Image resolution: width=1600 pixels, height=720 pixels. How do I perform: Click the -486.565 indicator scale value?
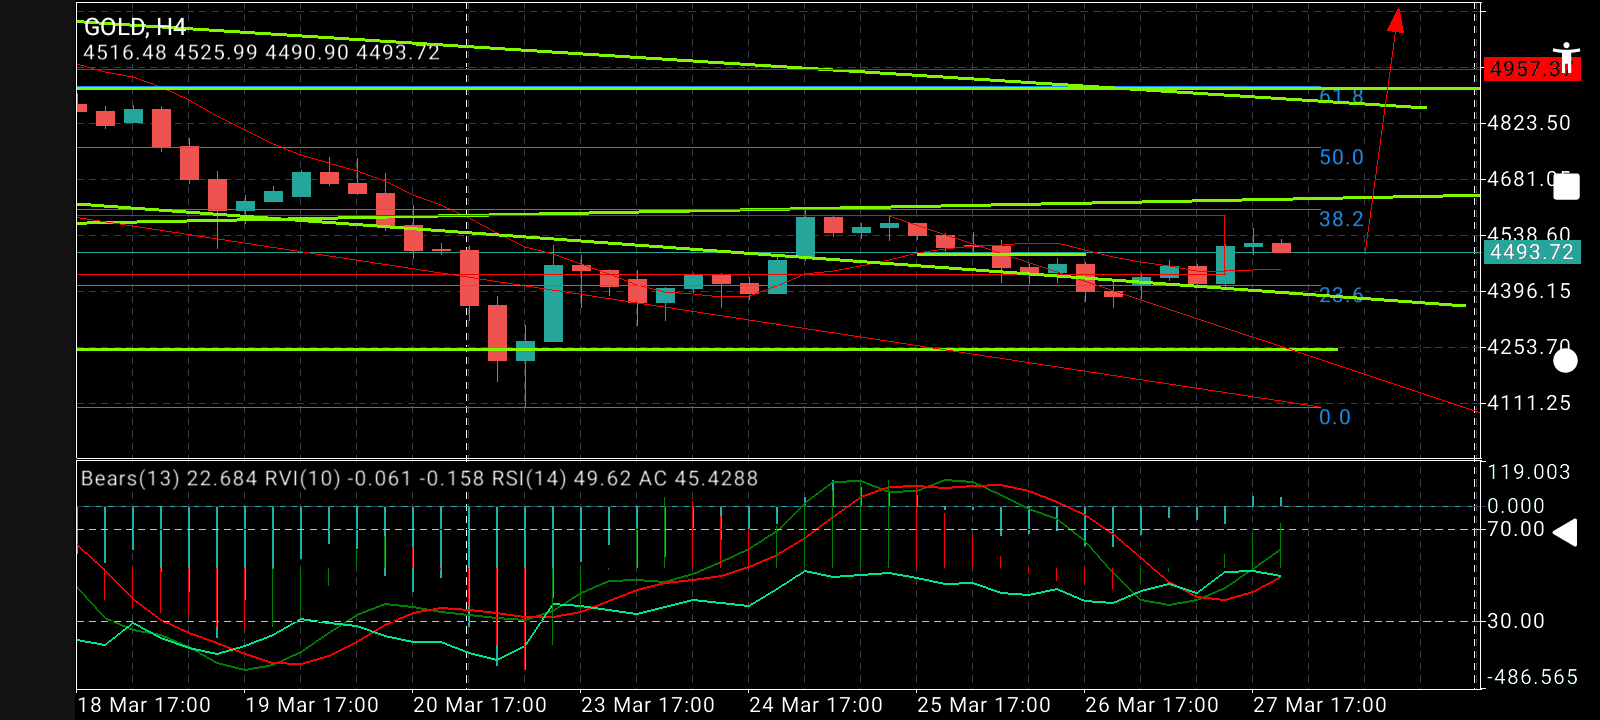pyautogui.click(x=1533, y=677)
